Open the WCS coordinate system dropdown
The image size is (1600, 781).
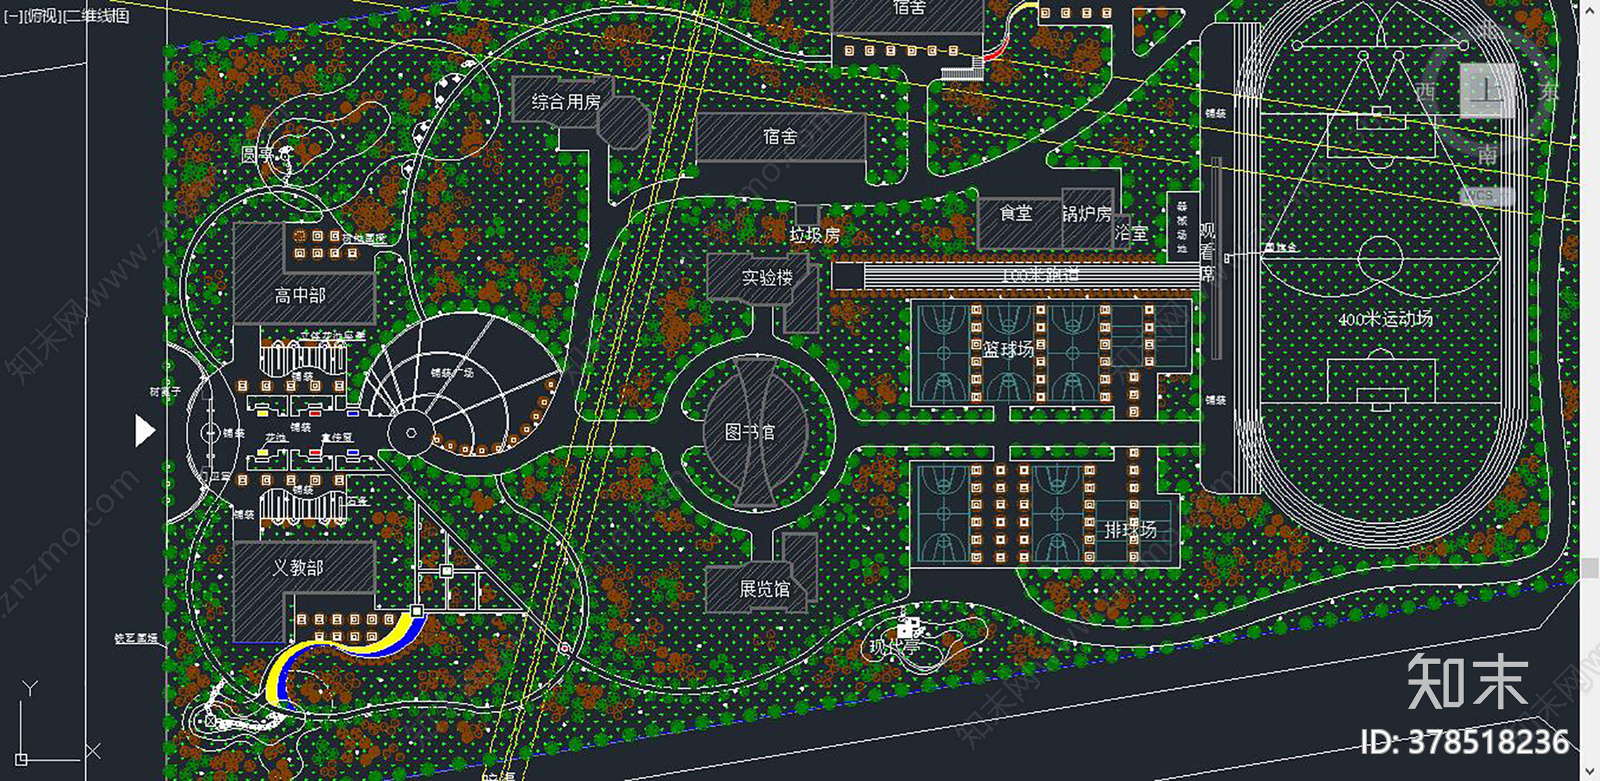[x=1487, y=196]
